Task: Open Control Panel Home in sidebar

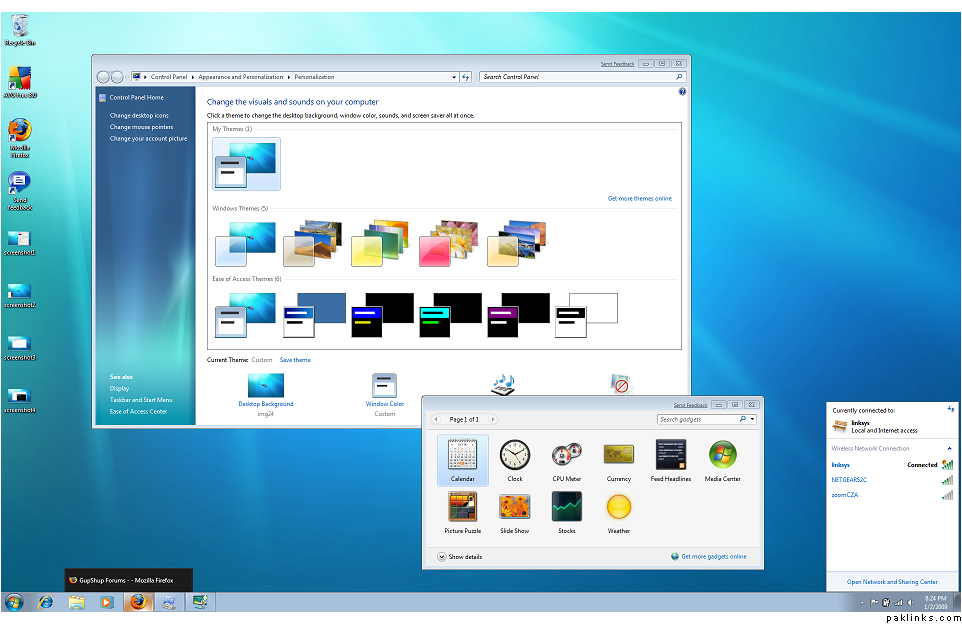Action: (137, 97)
